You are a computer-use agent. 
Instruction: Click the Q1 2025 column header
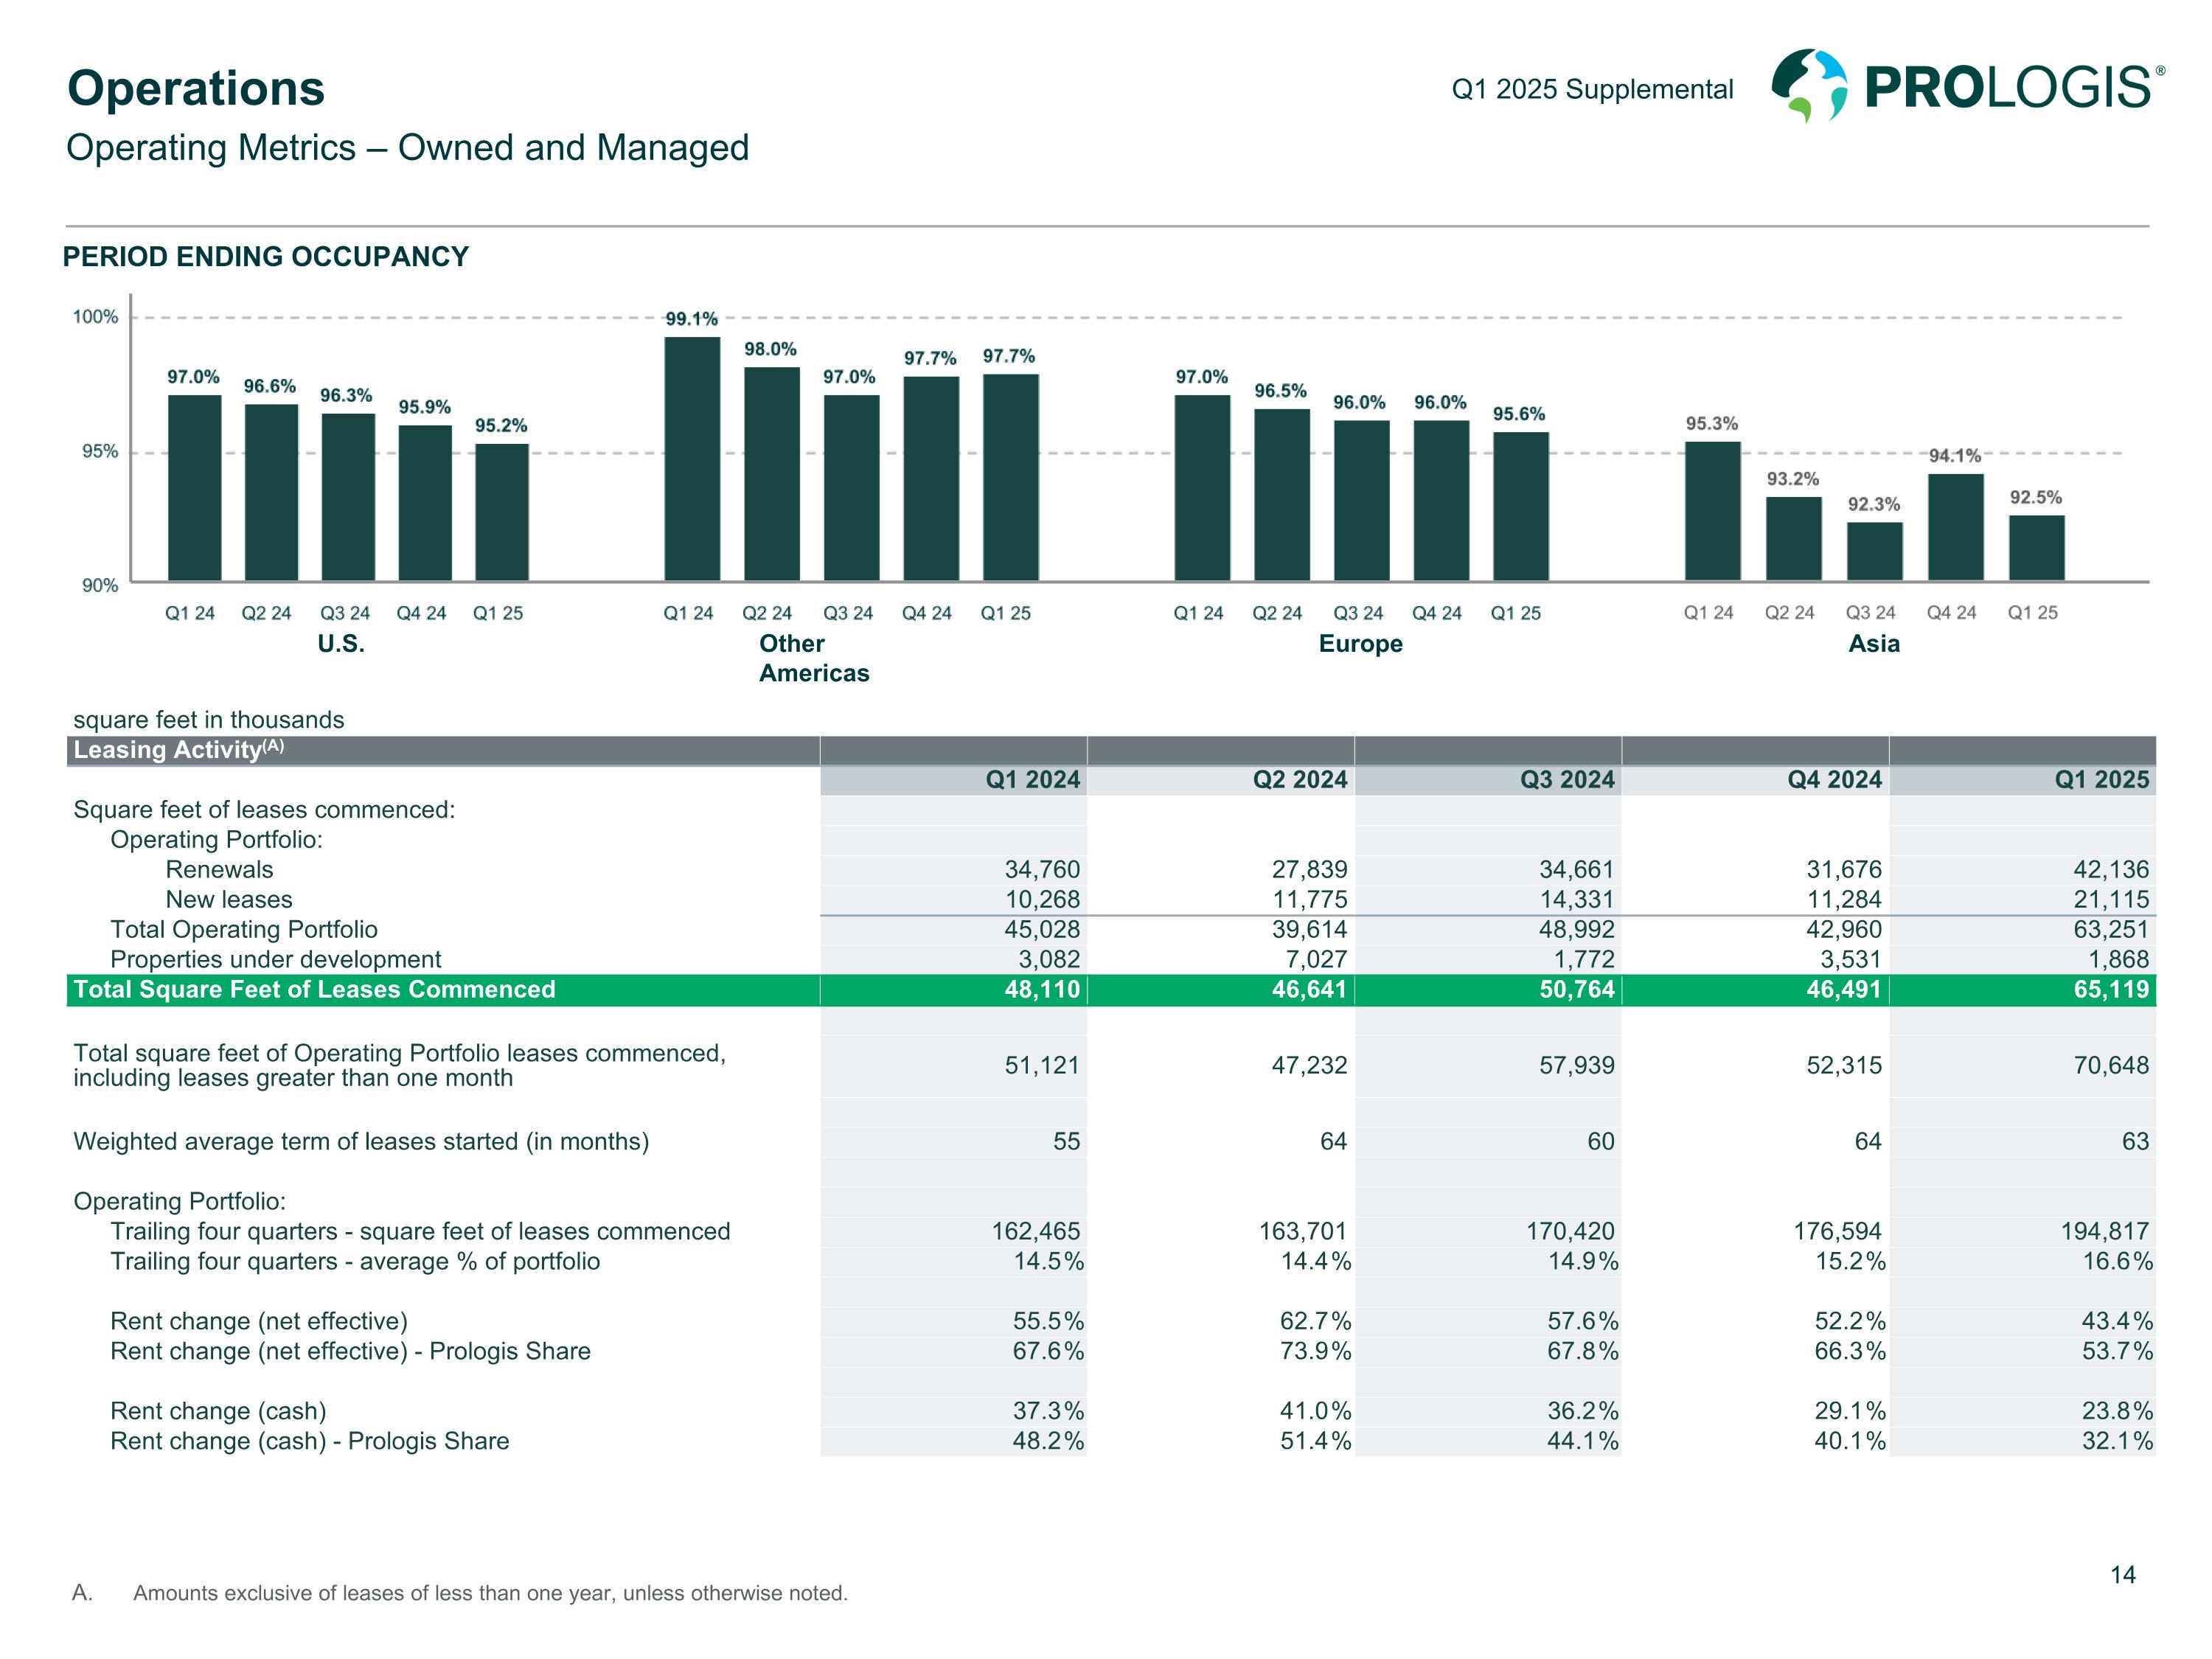[2101, 780]
